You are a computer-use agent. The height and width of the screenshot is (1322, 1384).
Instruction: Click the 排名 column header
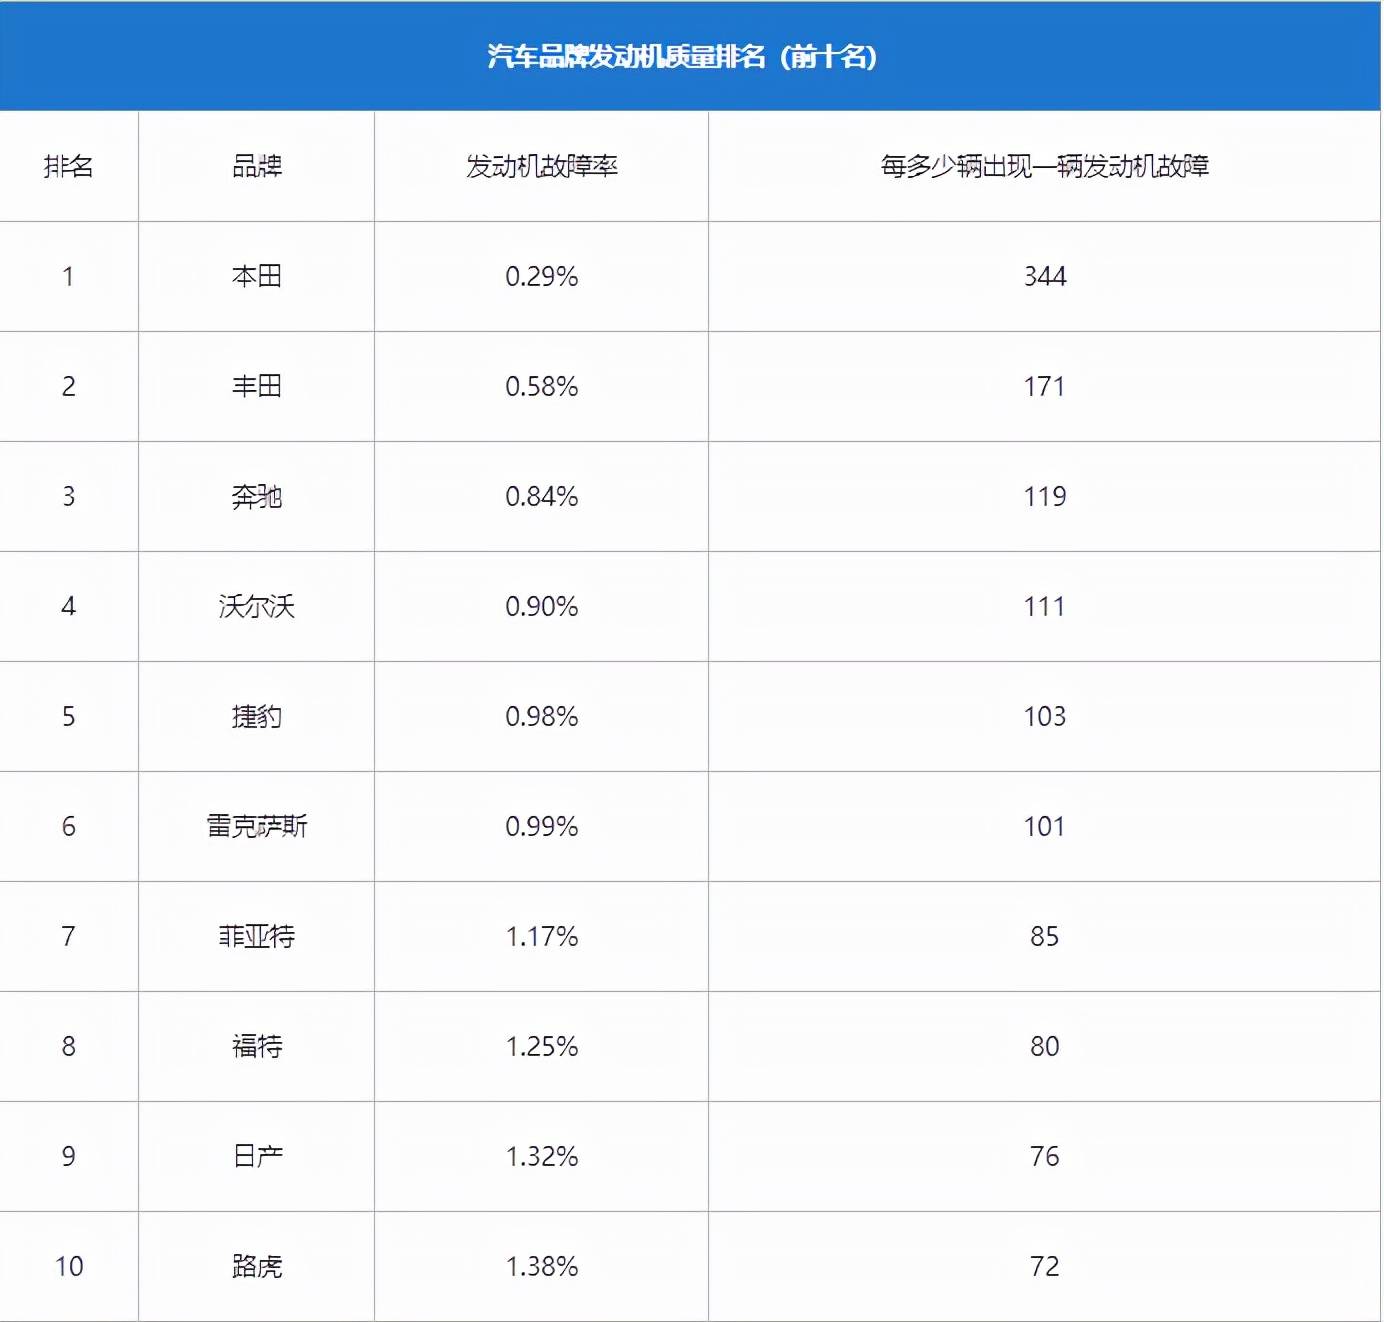pyautogui.click(x=68, y=166)
